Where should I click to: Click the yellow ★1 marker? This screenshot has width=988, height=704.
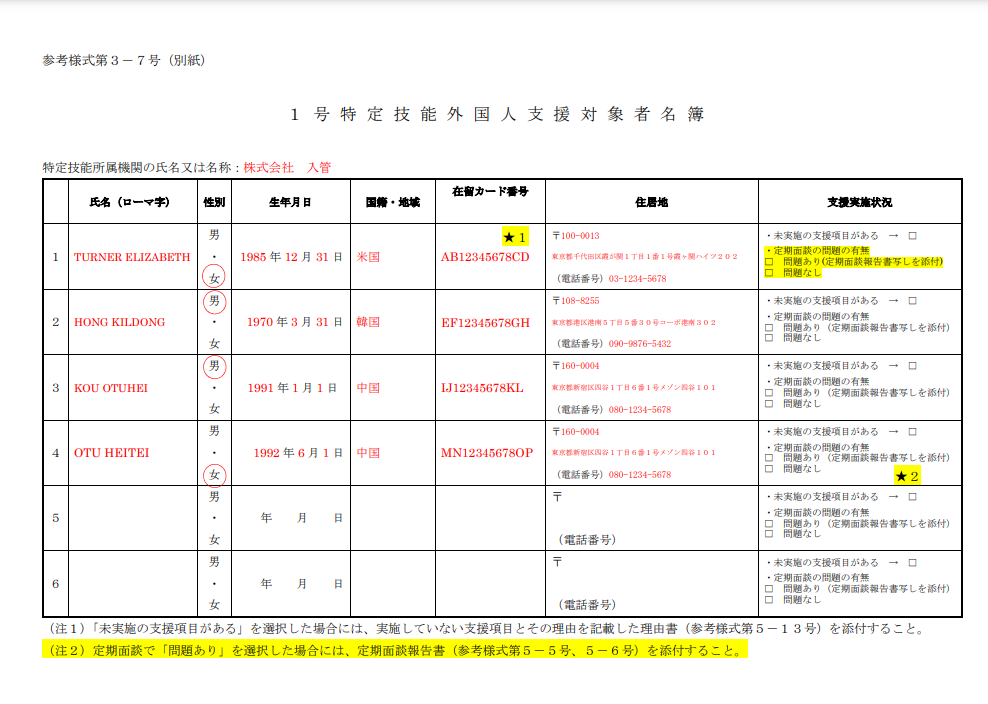pos(514,237)
